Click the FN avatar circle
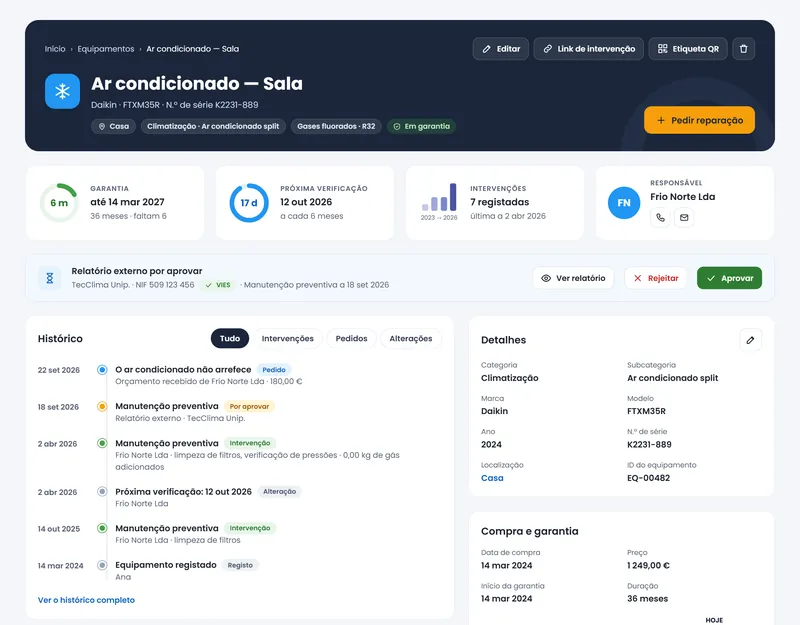The width and height of the screenshot is (800, 625). (623, 203)
